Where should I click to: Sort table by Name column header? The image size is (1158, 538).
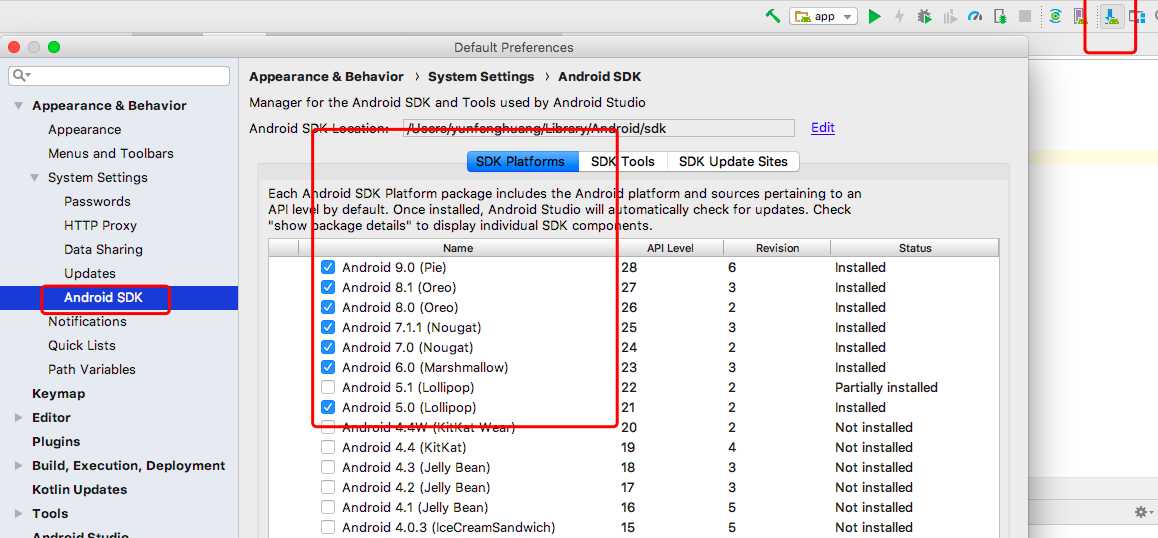click(458, 248)
